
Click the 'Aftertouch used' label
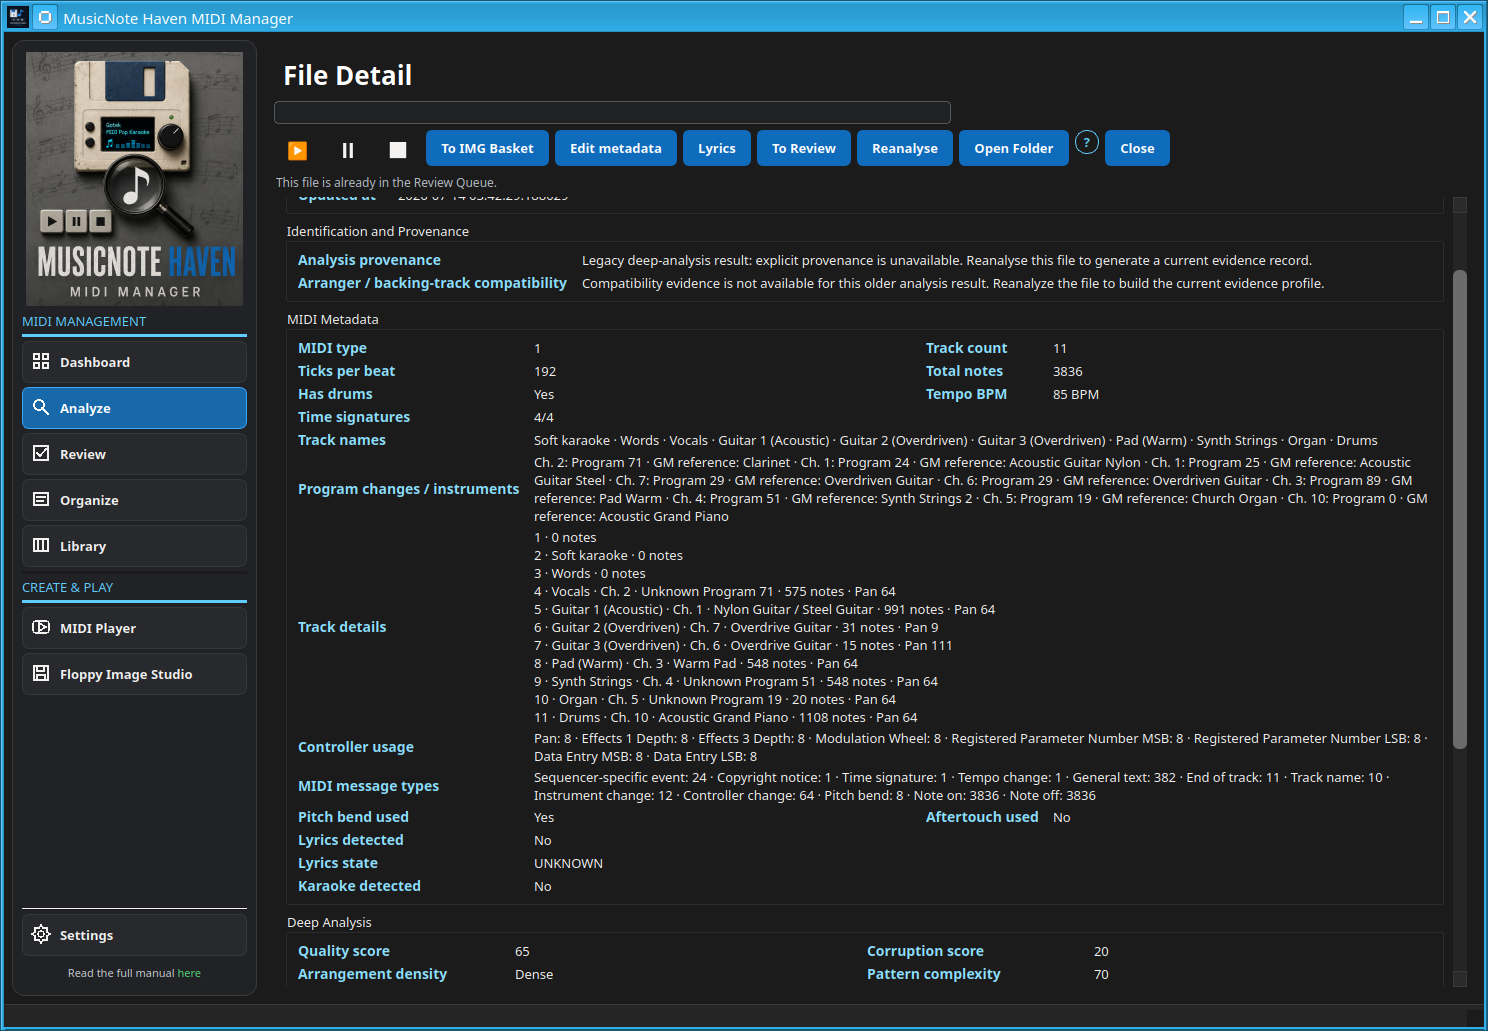[982, 817]
